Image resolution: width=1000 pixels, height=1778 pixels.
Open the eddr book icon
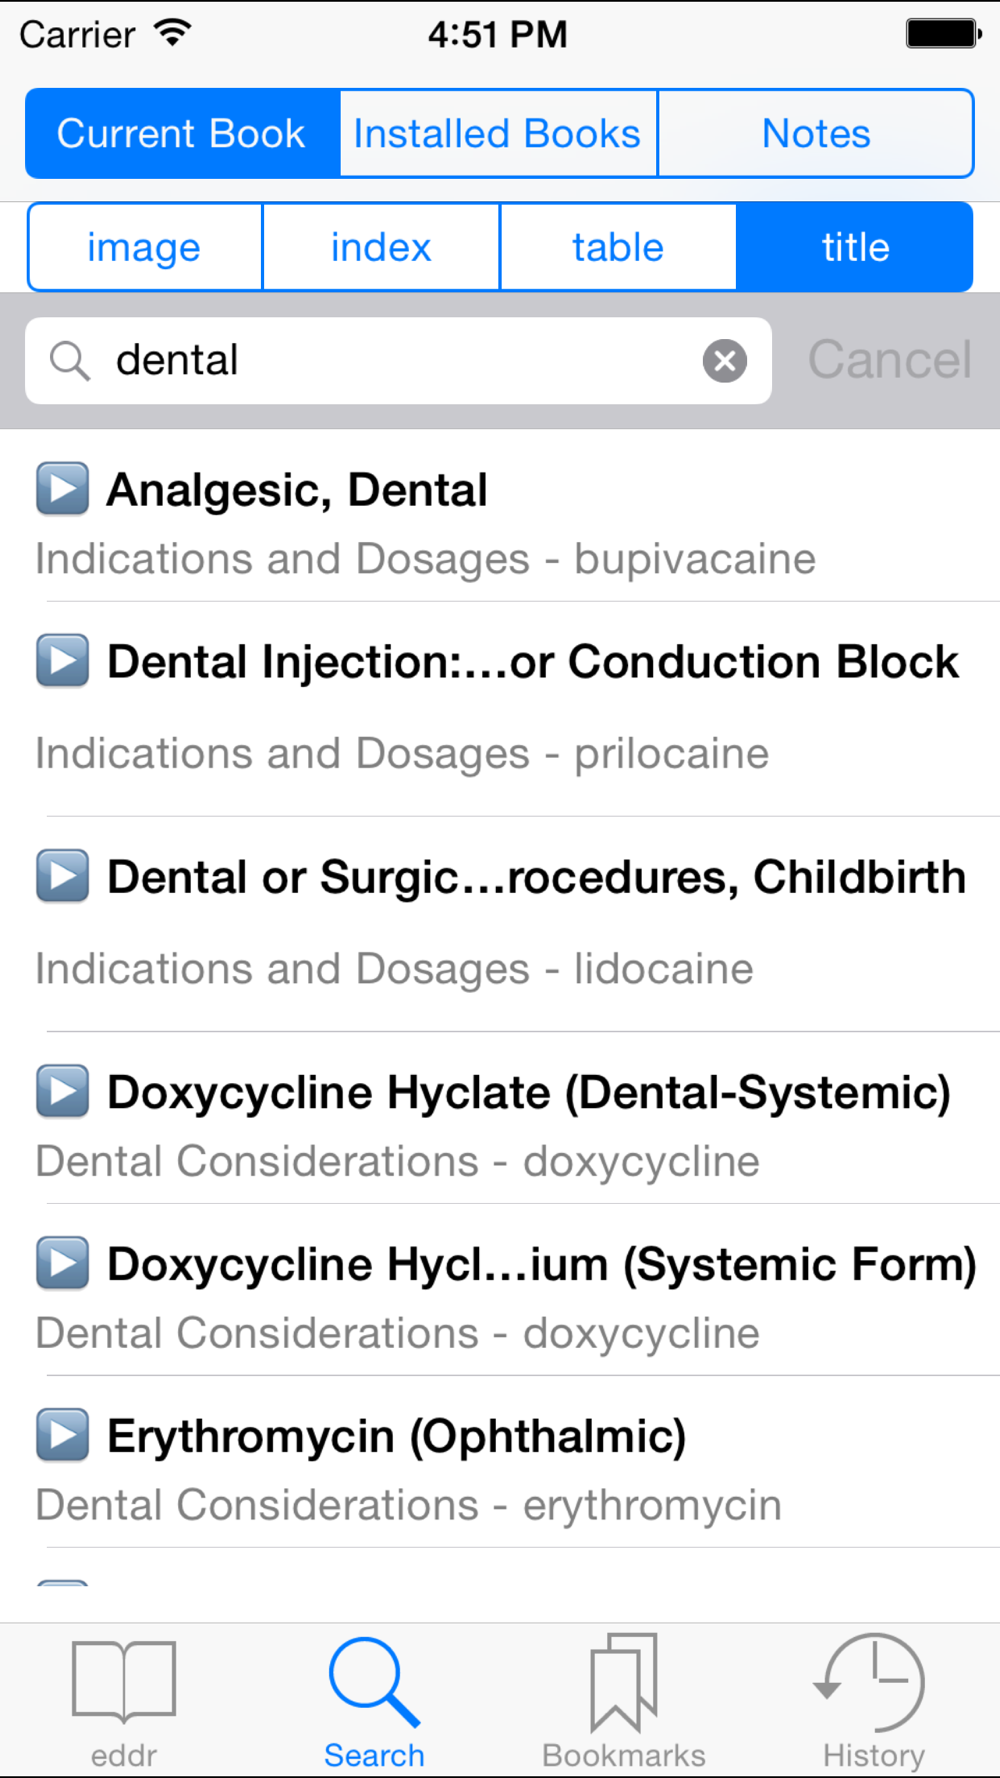coord(124,1683)
